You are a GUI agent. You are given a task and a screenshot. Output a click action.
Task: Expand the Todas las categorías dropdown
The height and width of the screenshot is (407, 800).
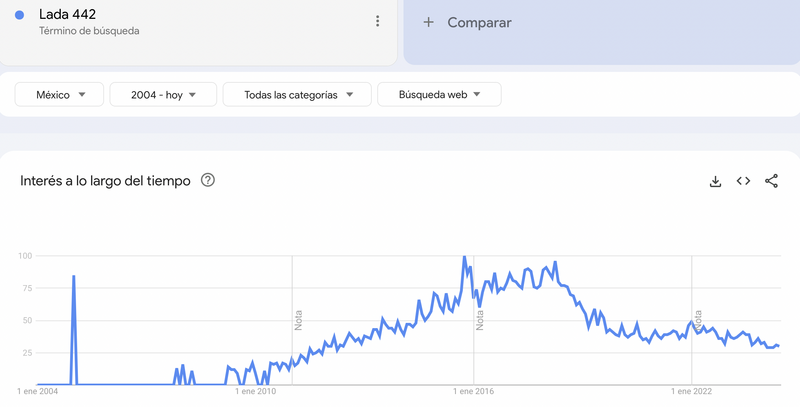pyautogui.click(x=297, y=95)
